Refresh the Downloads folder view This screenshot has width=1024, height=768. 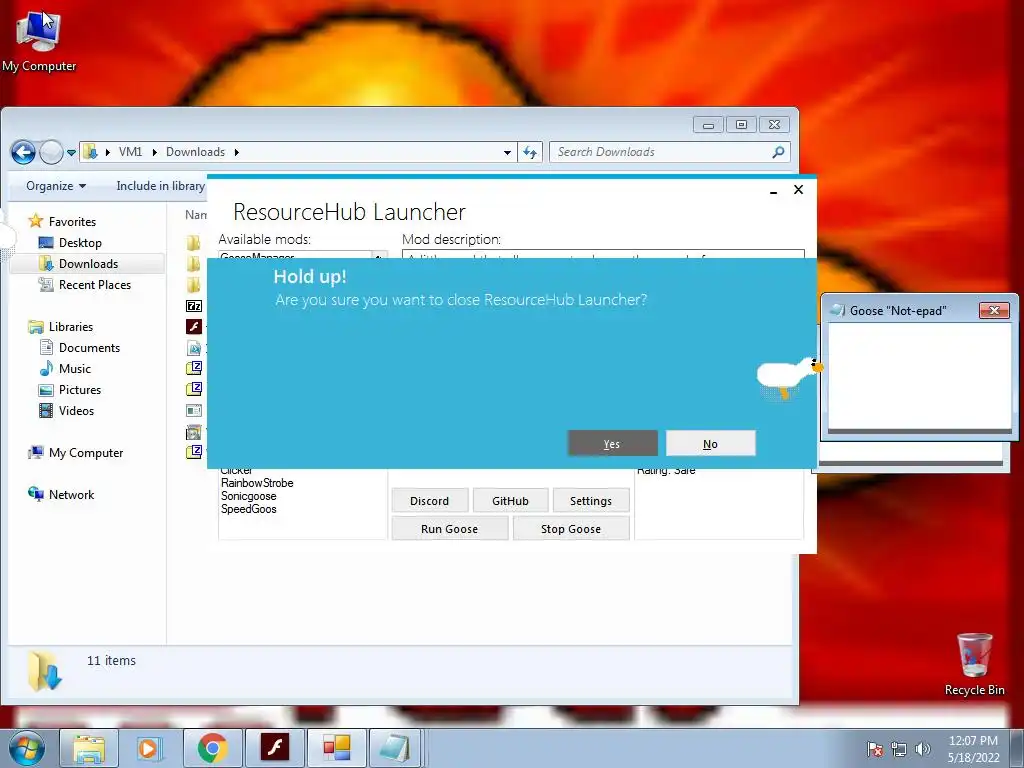pos(530,152)
